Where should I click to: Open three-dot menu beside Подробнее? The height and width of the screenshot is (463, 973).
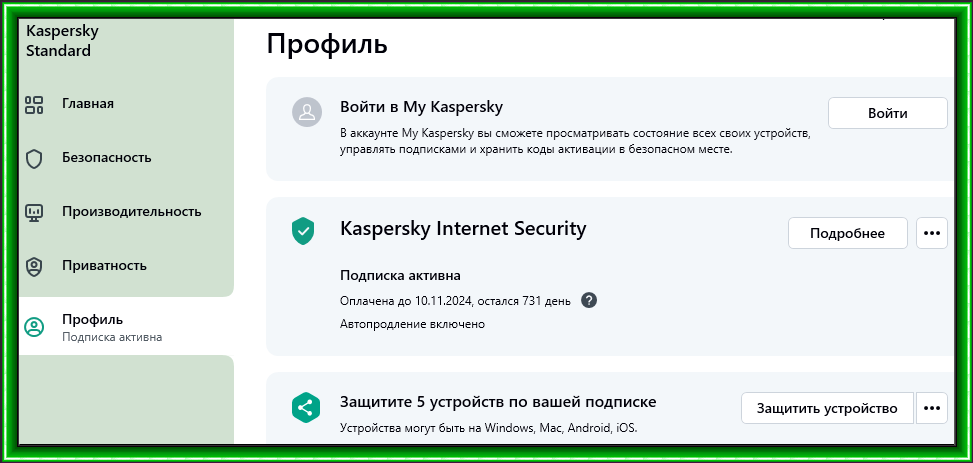931,233
